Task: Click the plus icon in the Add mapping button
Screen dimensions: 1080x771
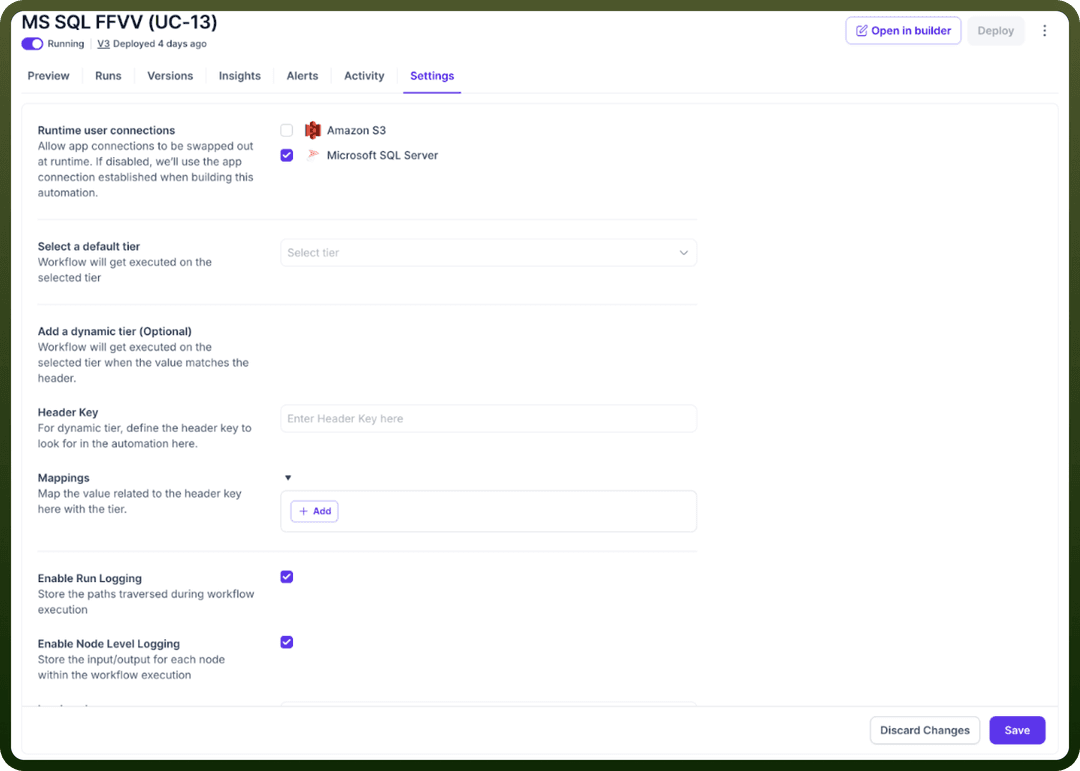Action: (x=303, y=511)
